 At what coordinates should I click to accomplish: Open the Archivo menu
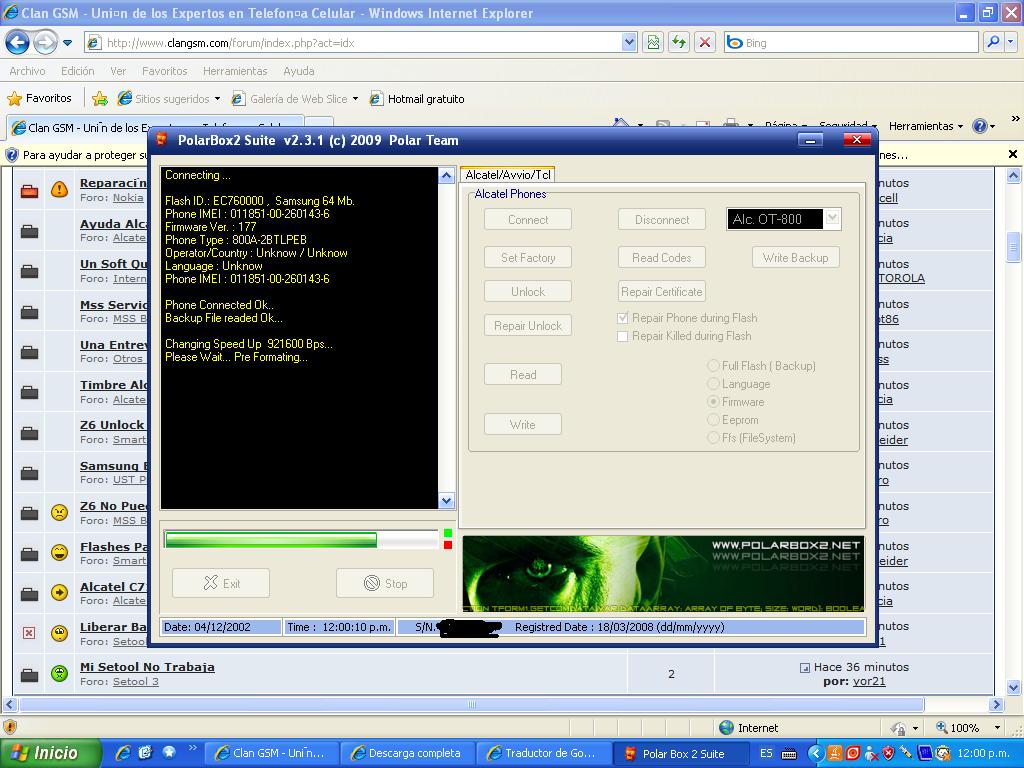pyautogui.click(x=27, y=71)
